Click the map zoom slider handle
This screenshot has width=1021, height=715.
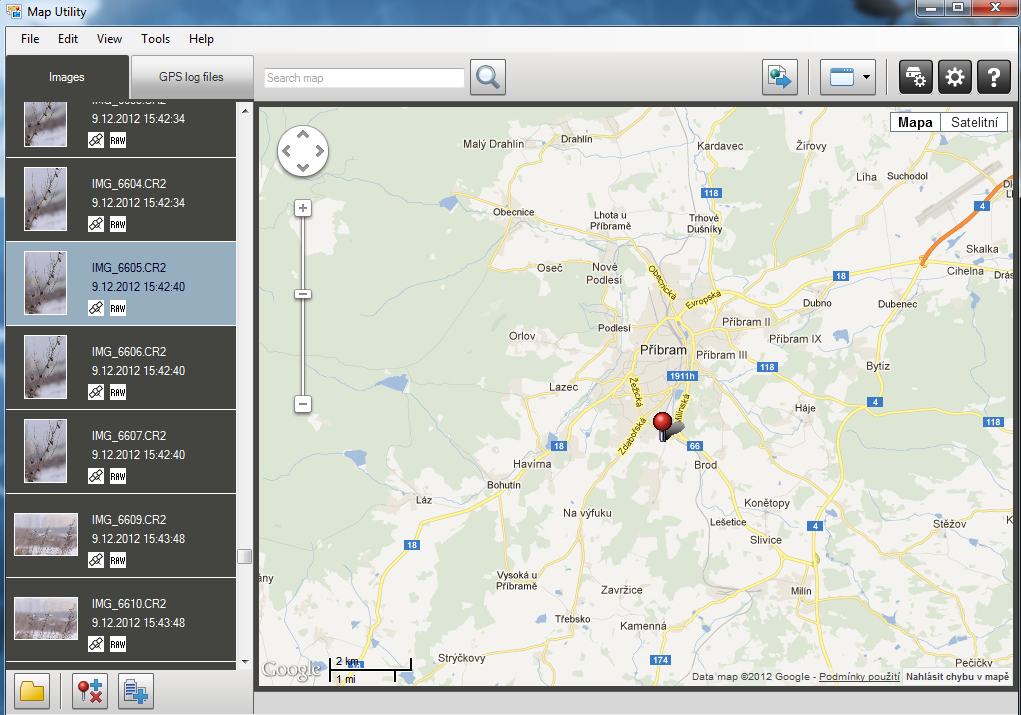pos(303,294)
